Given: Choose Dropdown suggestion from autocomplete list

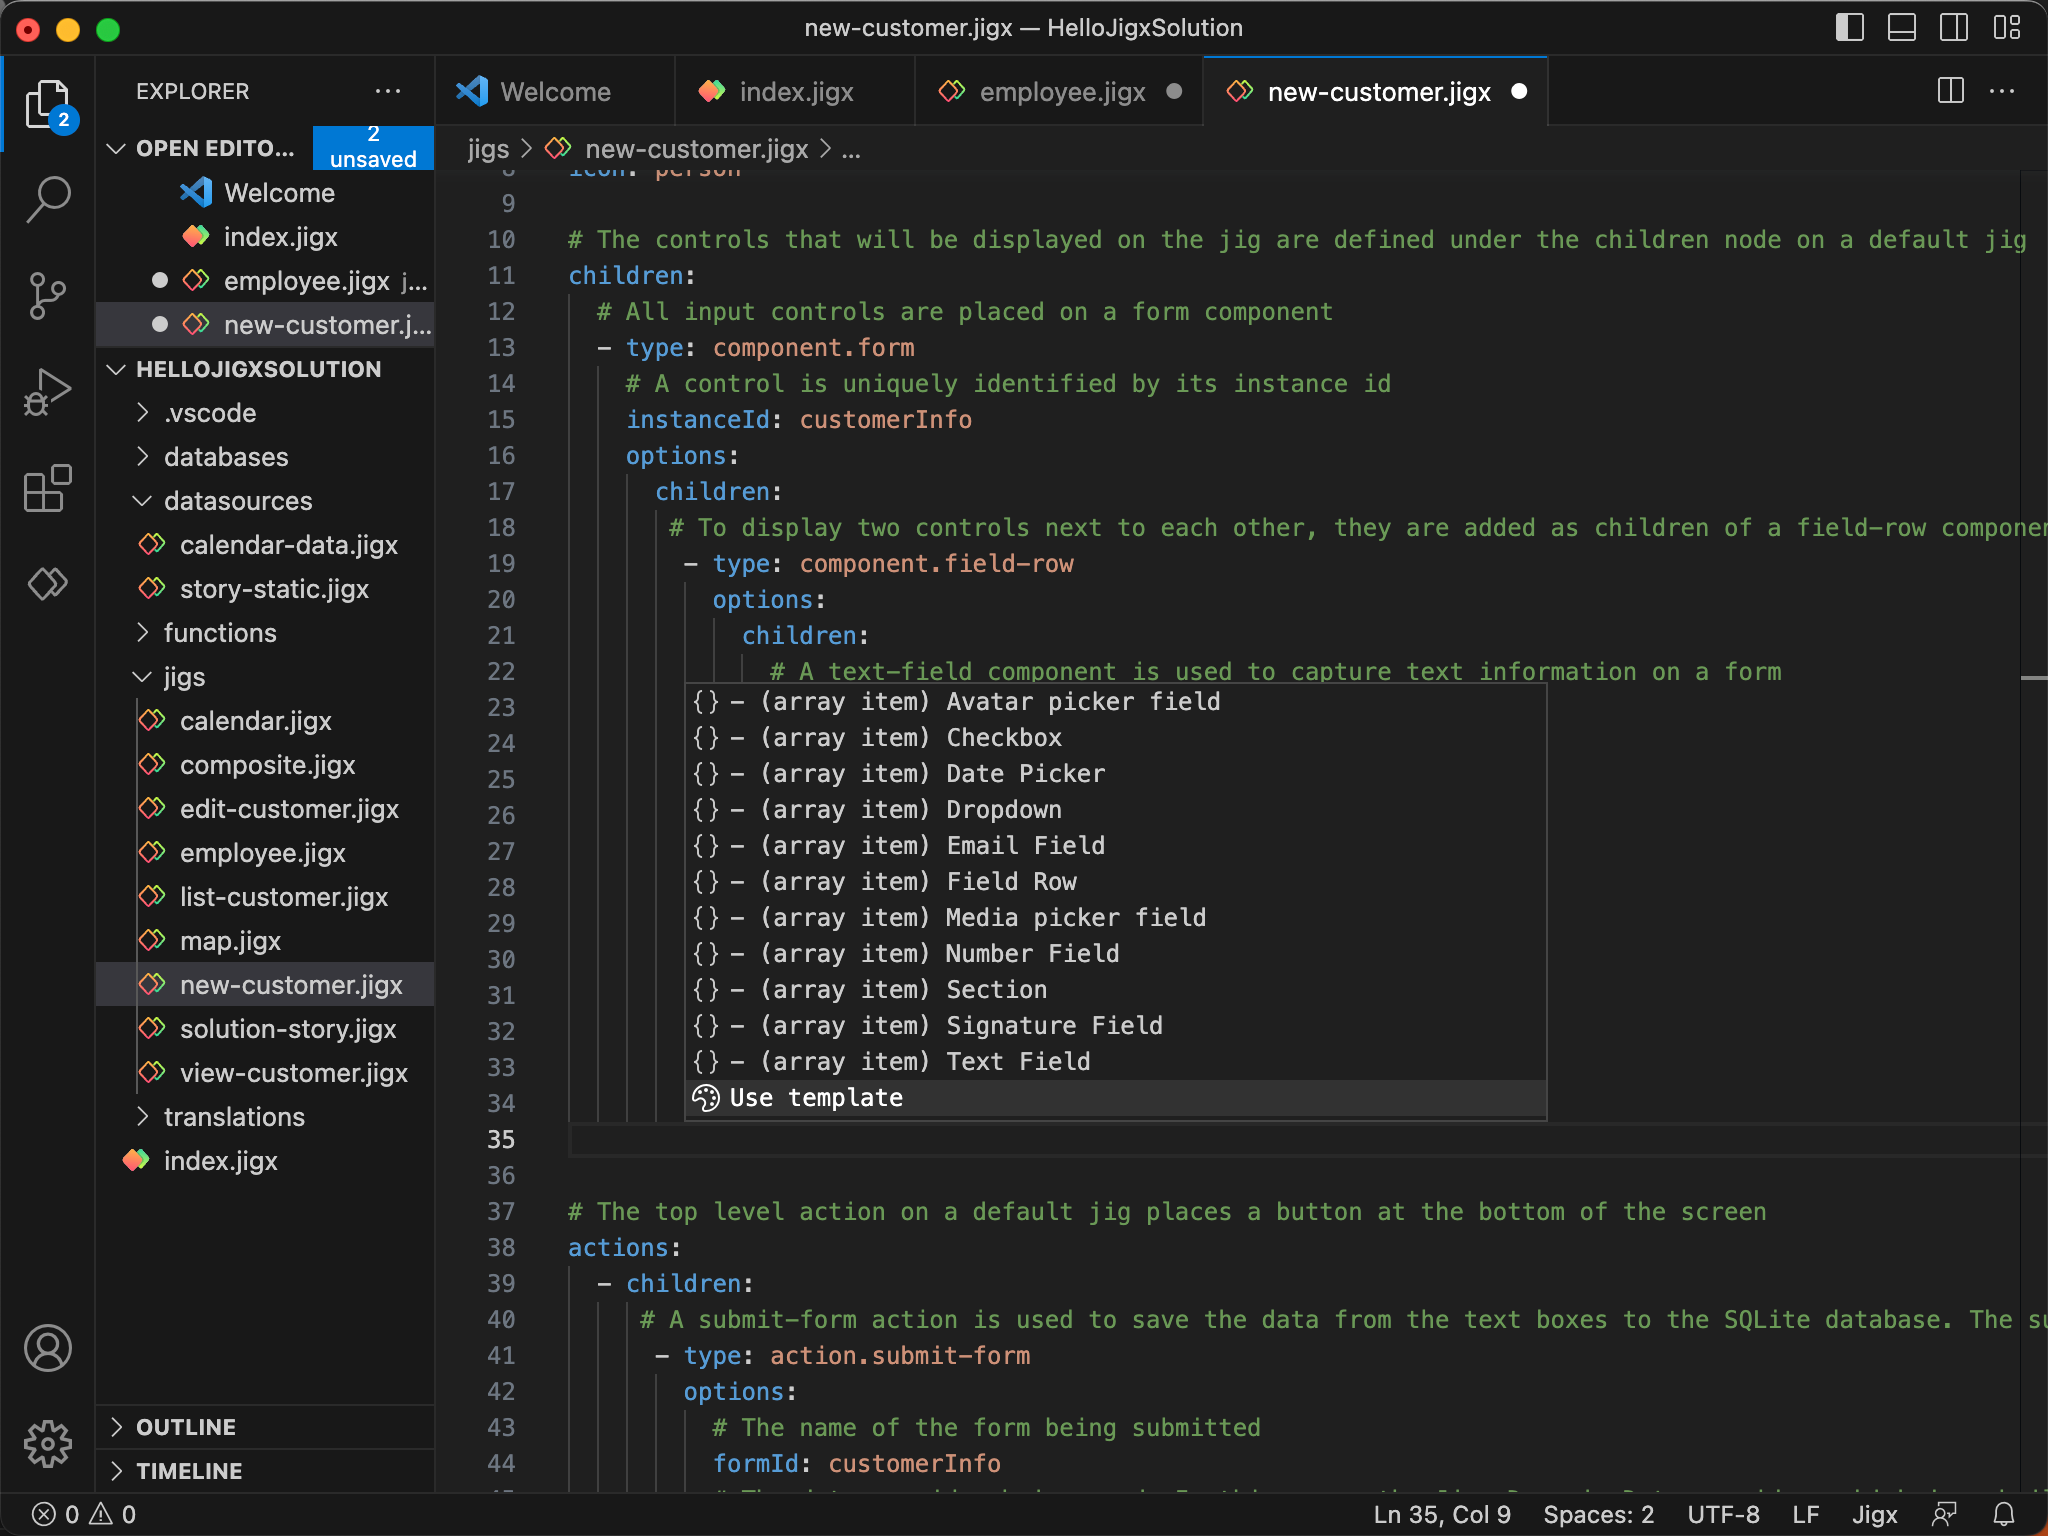Looking at the screenshot, I should pyautogui.click(x=1116, y=810).
